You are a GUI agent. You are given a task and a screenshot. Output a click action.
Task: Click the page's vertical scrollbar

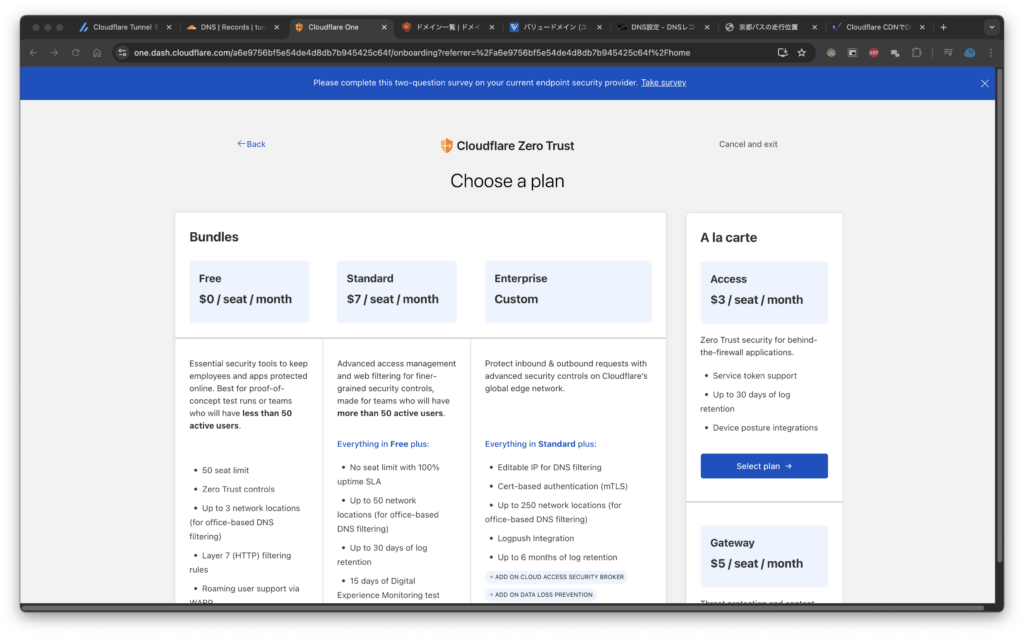coord(999,314)
